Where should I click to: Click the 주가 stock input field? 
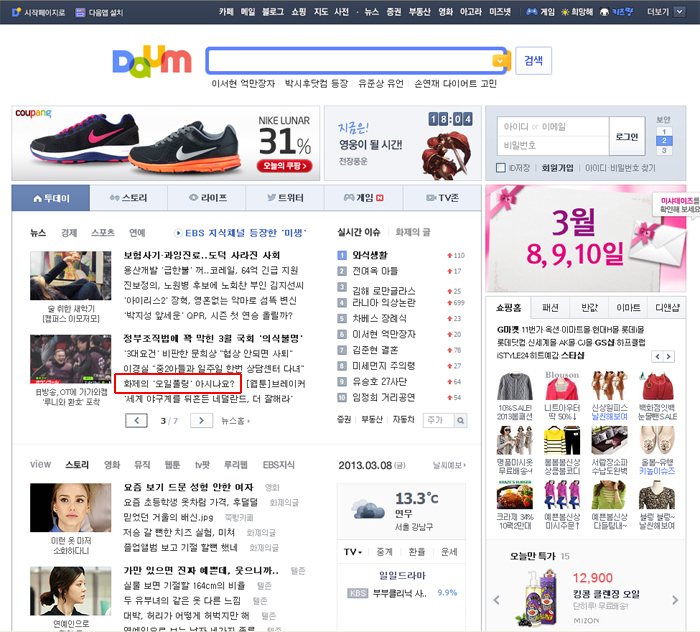point(438,420)
